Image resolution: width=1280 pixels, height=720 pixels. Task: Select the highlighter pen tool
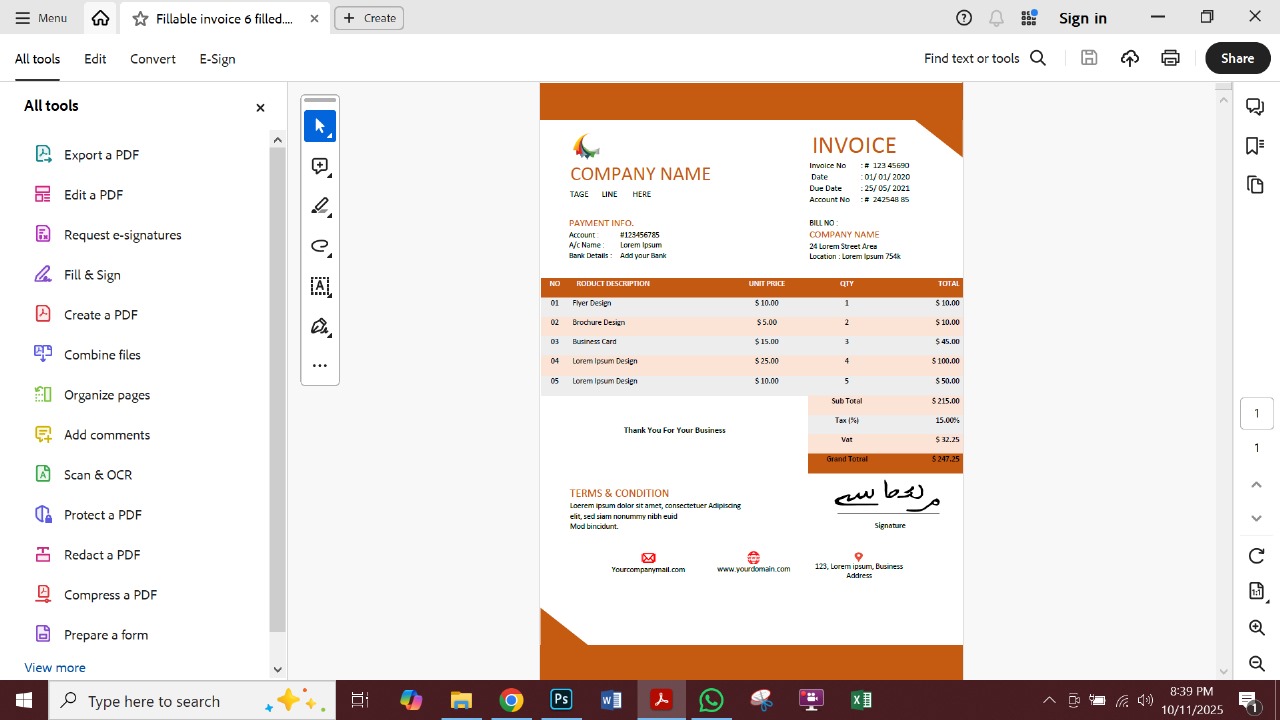320,206
